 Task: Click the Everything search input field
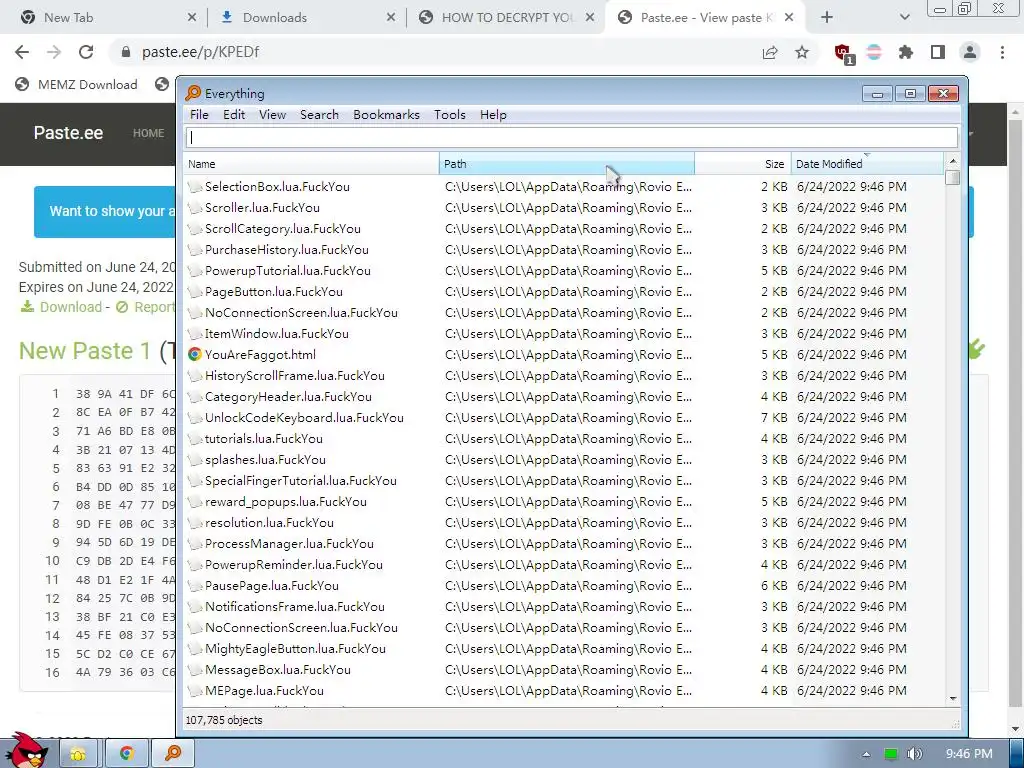pos(572,137)
